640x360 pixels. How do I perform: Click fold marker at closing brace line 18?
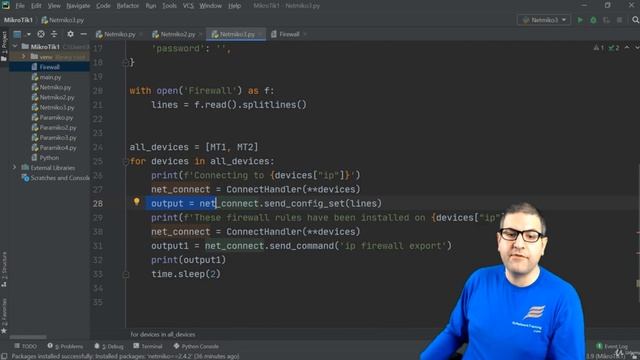pyautogui.click(x=126, y=62)
